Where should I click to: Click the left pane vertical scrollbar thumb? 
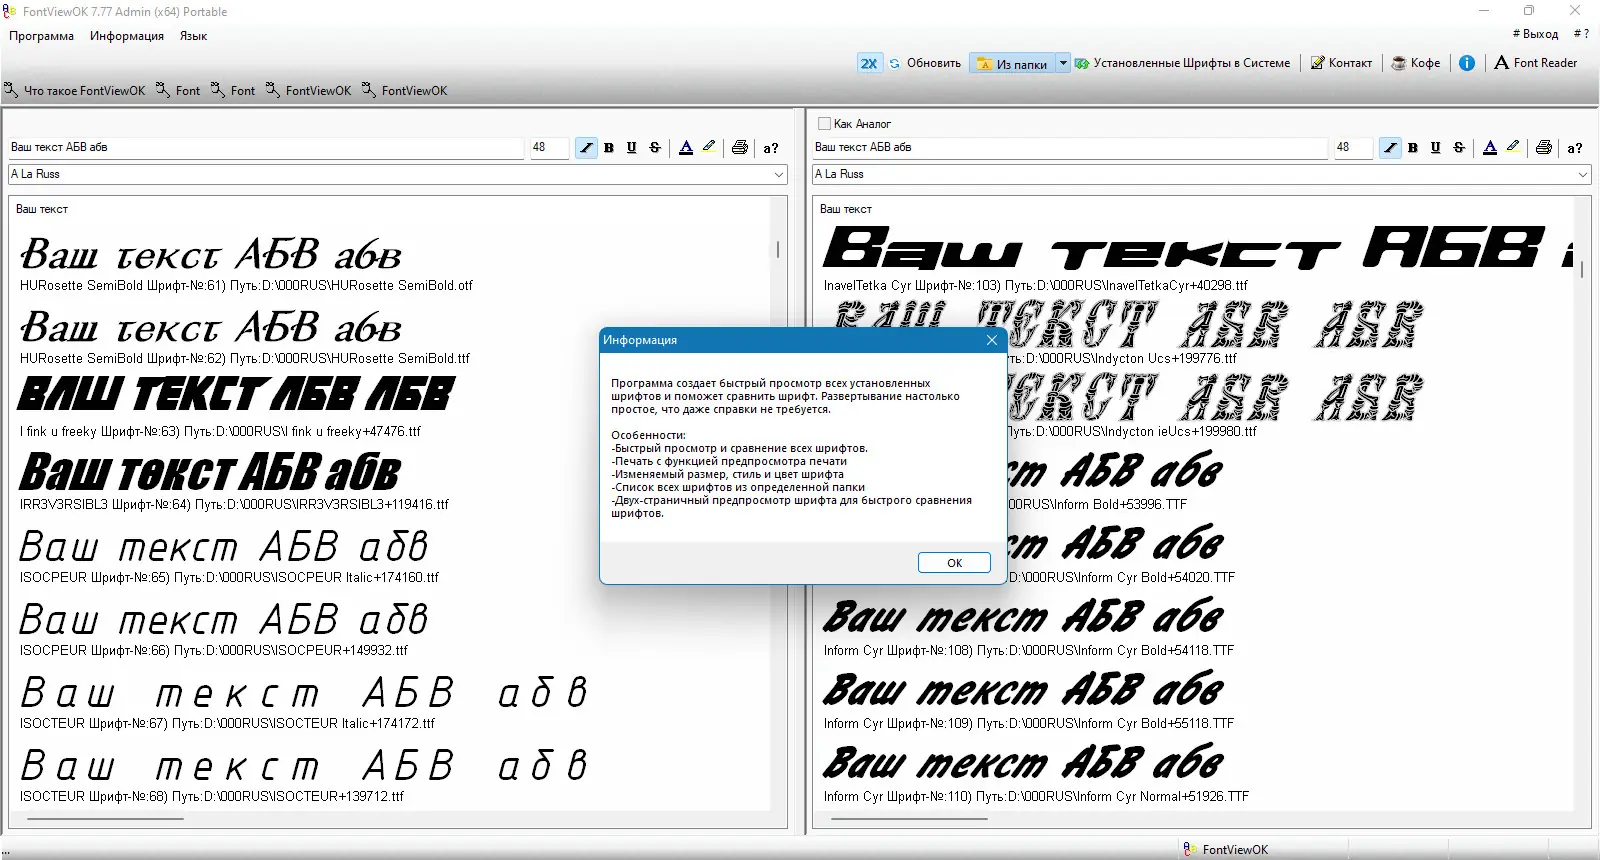pos(778,249)
